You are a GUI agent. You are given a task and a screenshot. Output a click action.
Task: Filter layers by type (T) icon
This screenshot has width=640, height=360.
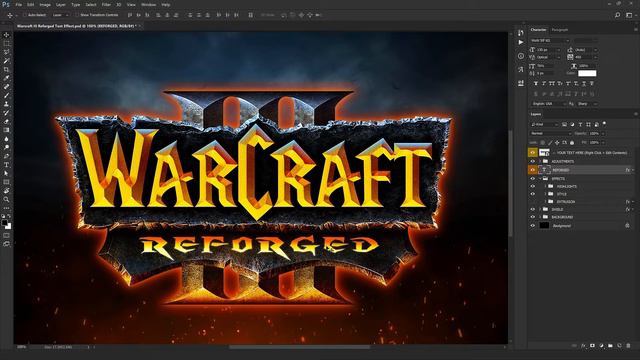click(x=580, y=124)
